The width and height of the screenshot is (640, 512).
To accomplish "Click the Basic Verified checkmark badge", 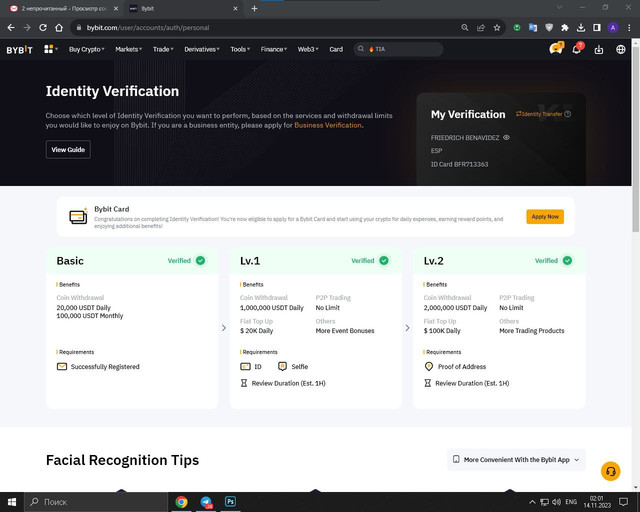I will coord(200,260).
